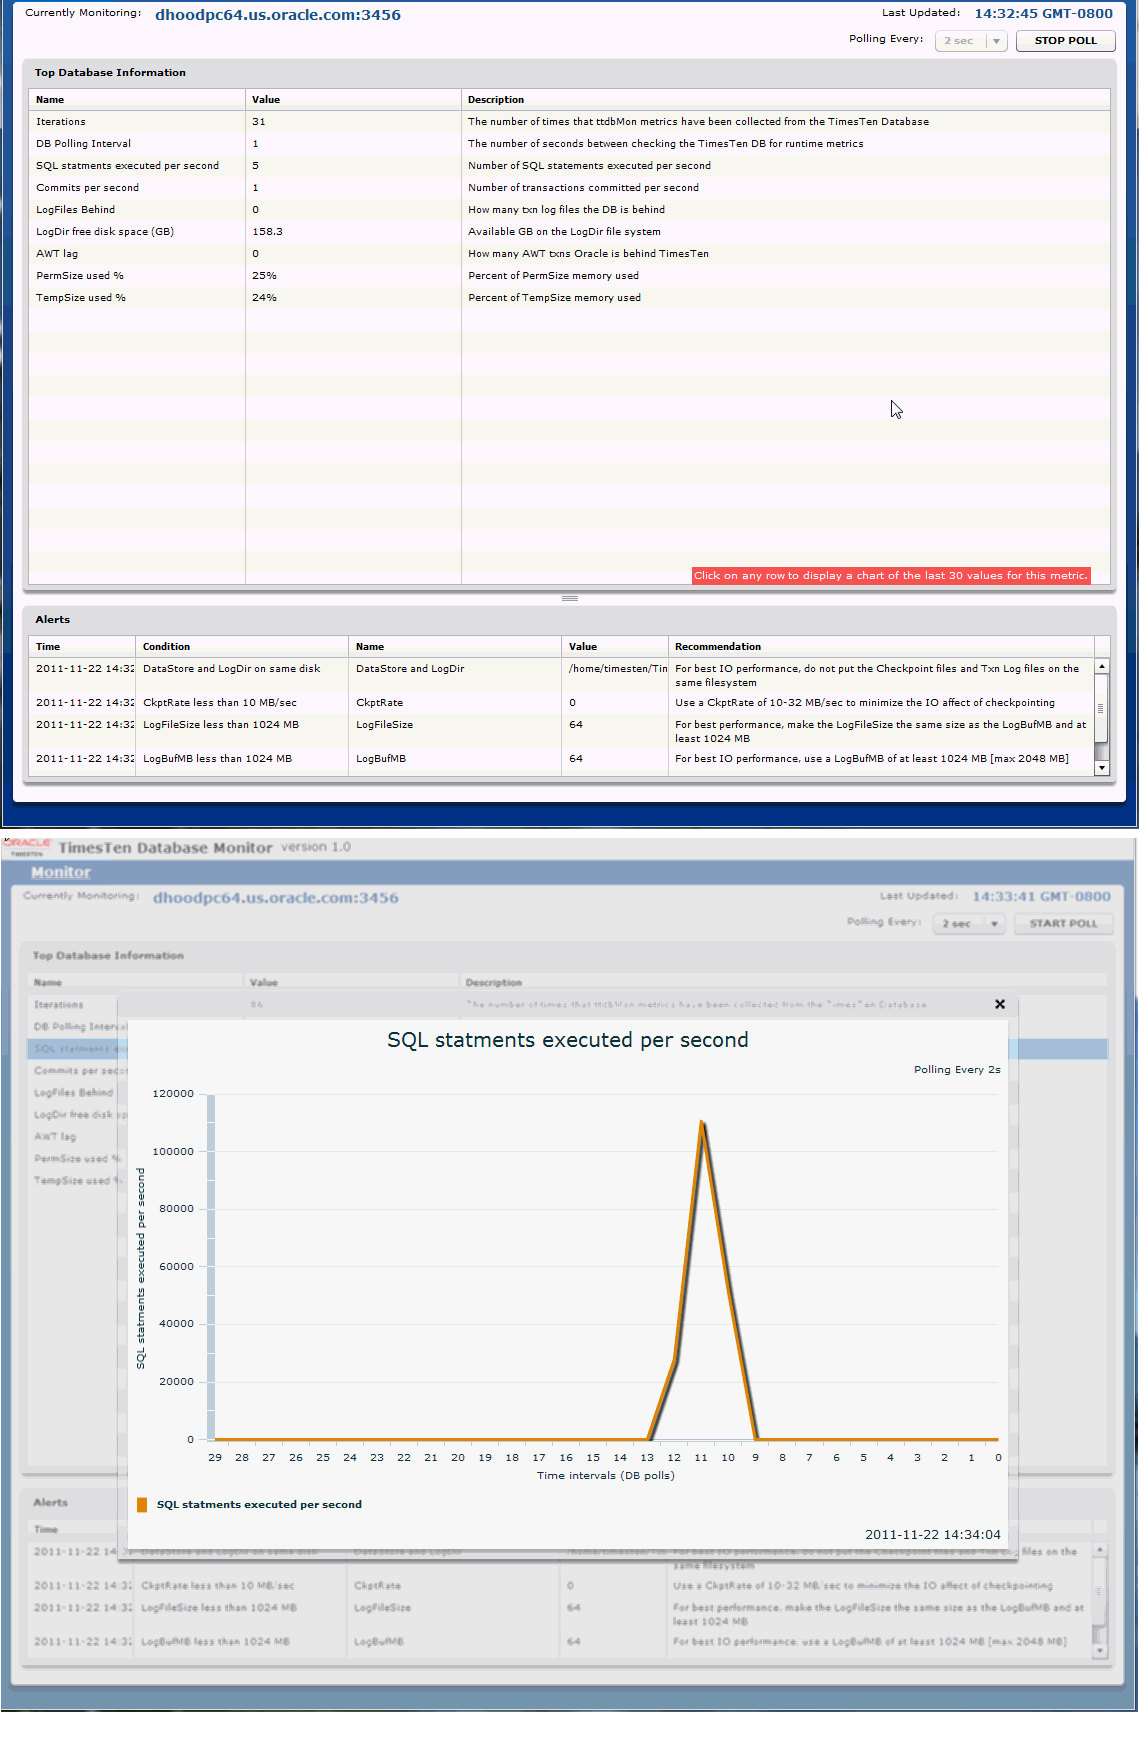Click alerts scrollbar up arrow
Screen dimensions: 1139x1754
1102,666
